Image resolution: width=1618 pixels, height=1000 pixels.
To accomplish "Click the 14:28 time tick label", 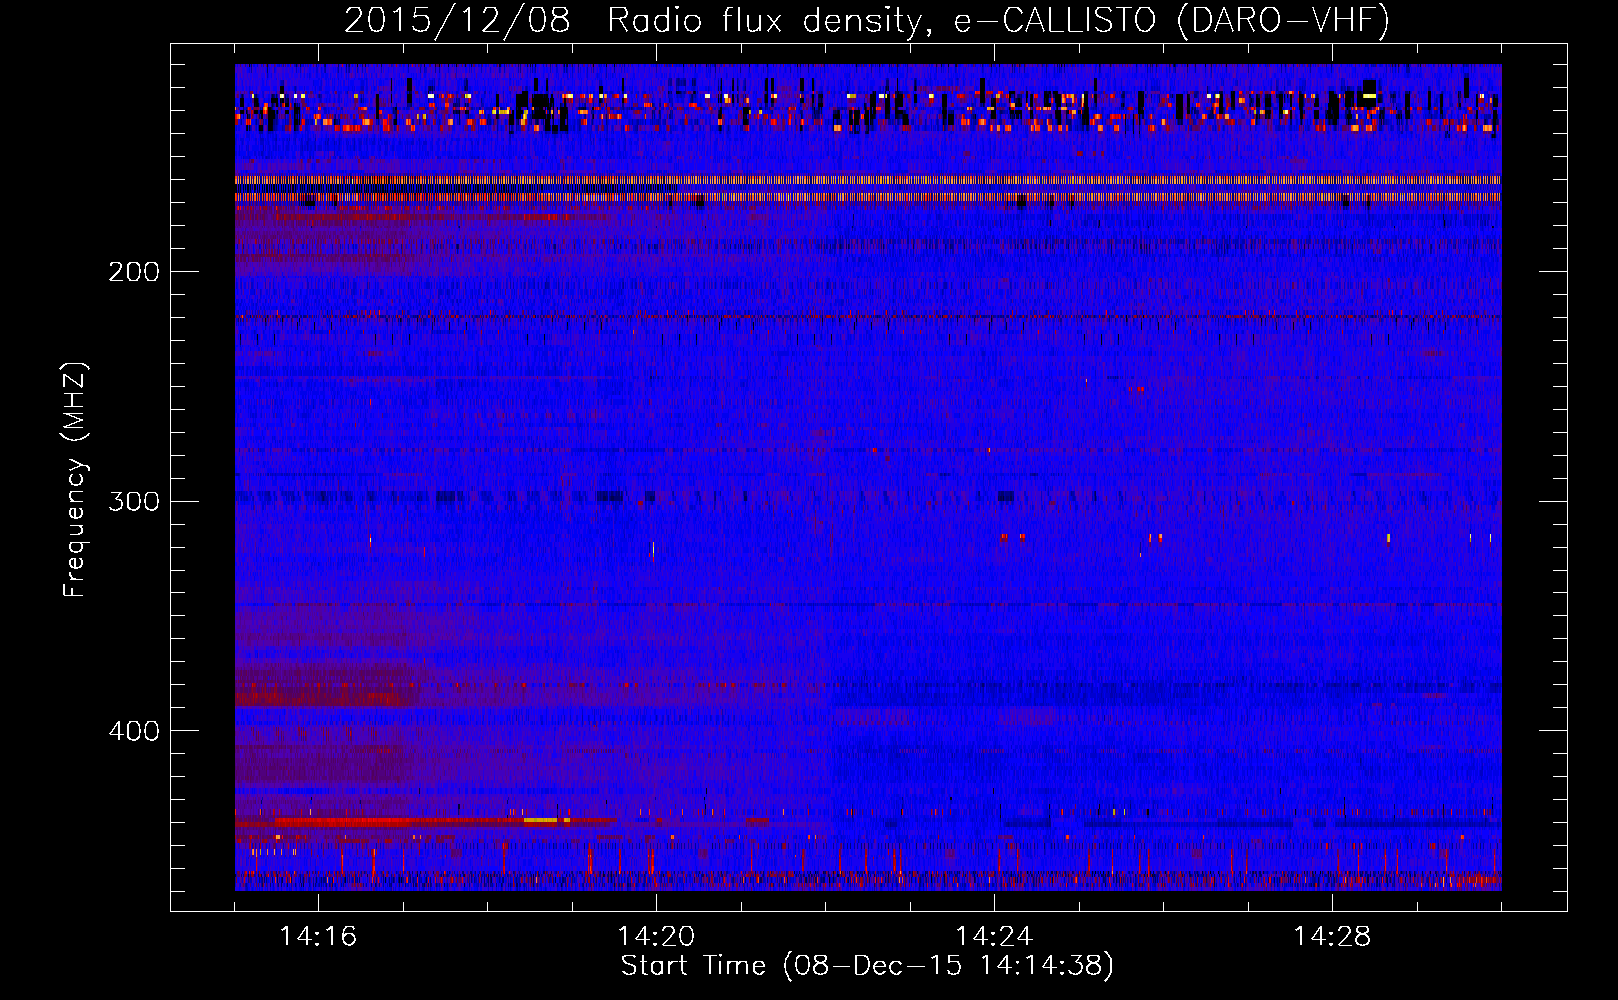I will pyautogui.click(x=1332, y=937).
